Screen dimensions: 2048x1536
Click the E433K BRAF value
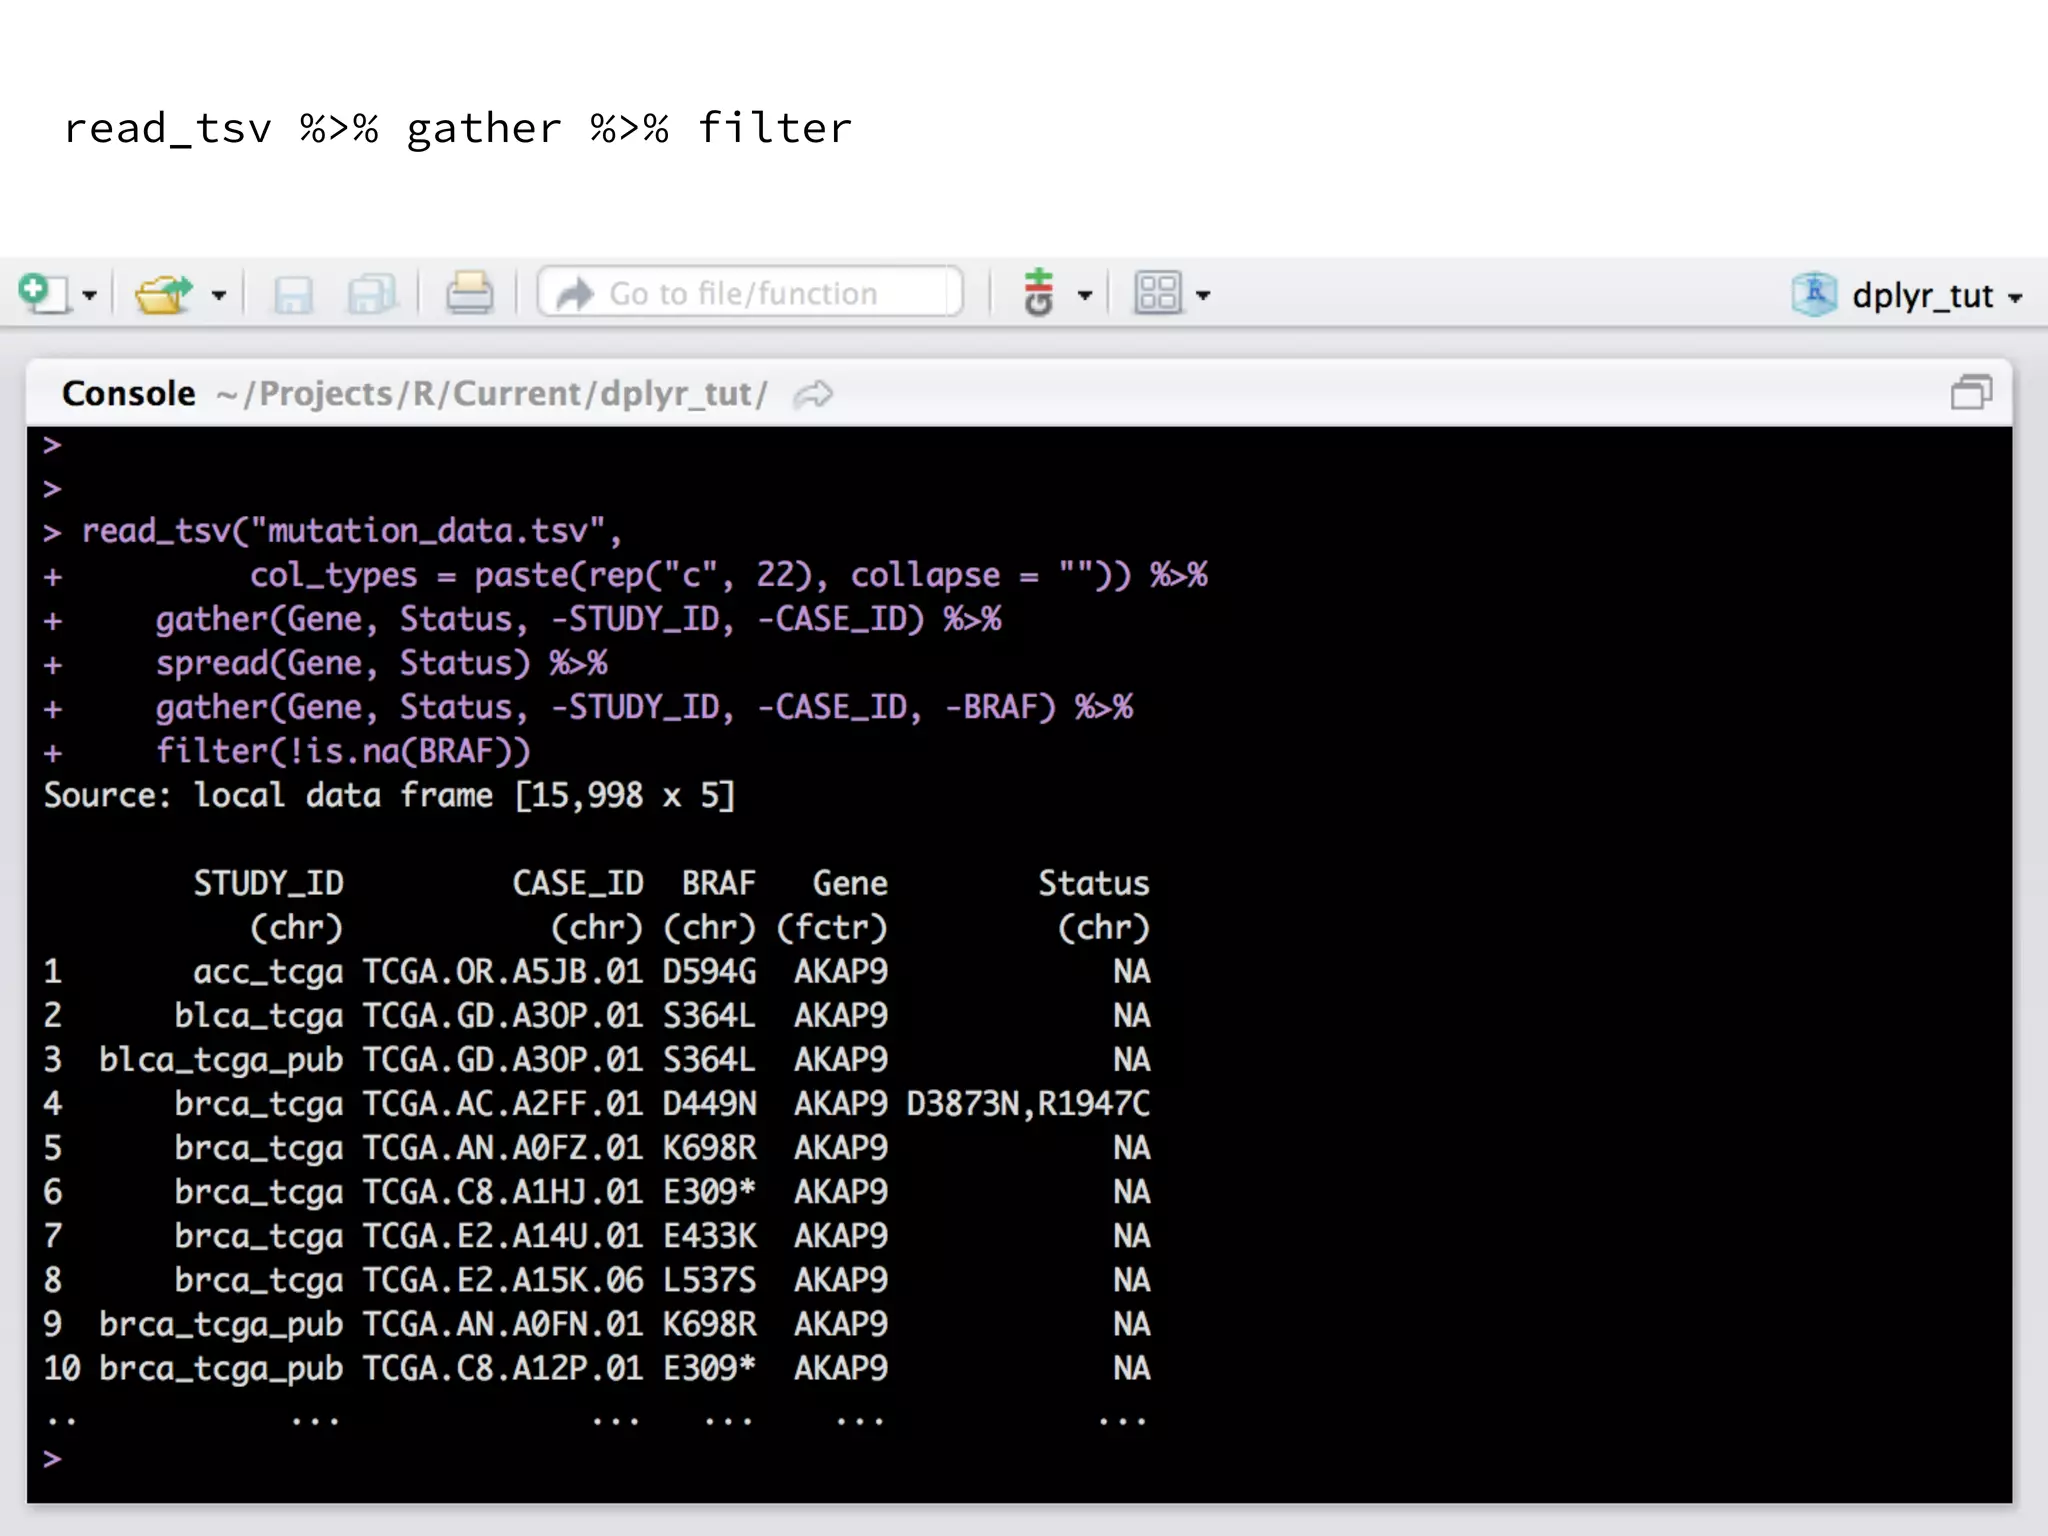coord(710,1236)
